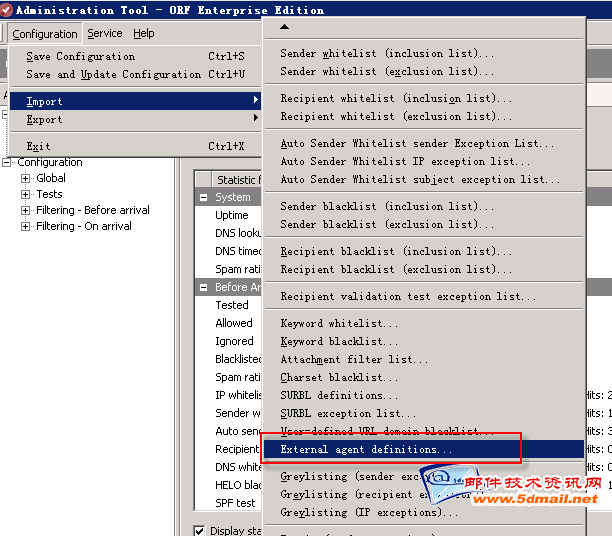Import Sender blacklist exclusion list
Image resolution: width=612 pixels, height=536 pixels.
[424, 224]
